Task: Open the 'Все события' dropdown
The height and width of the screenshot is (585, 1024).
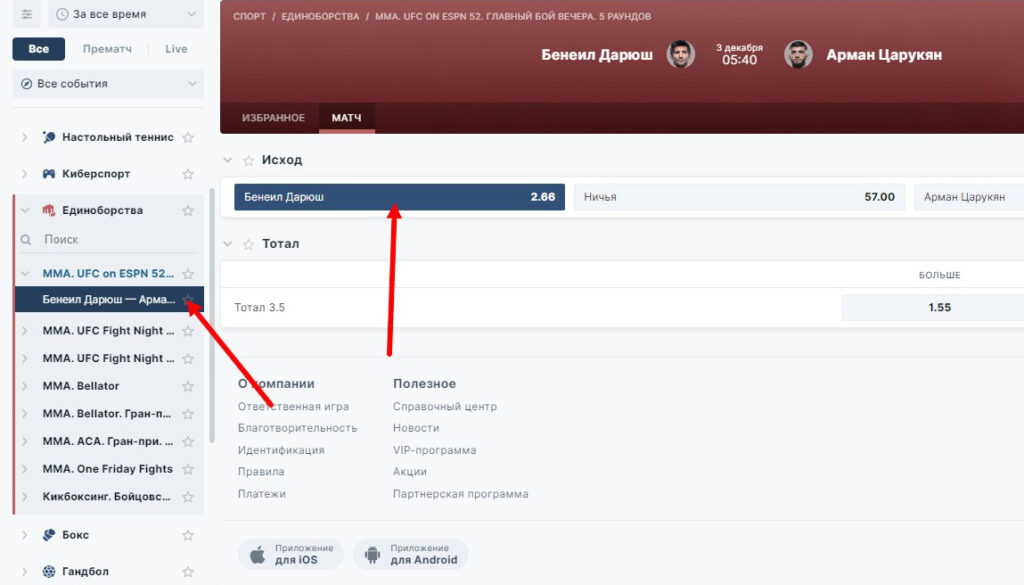Action: click(x=108, y=84)
